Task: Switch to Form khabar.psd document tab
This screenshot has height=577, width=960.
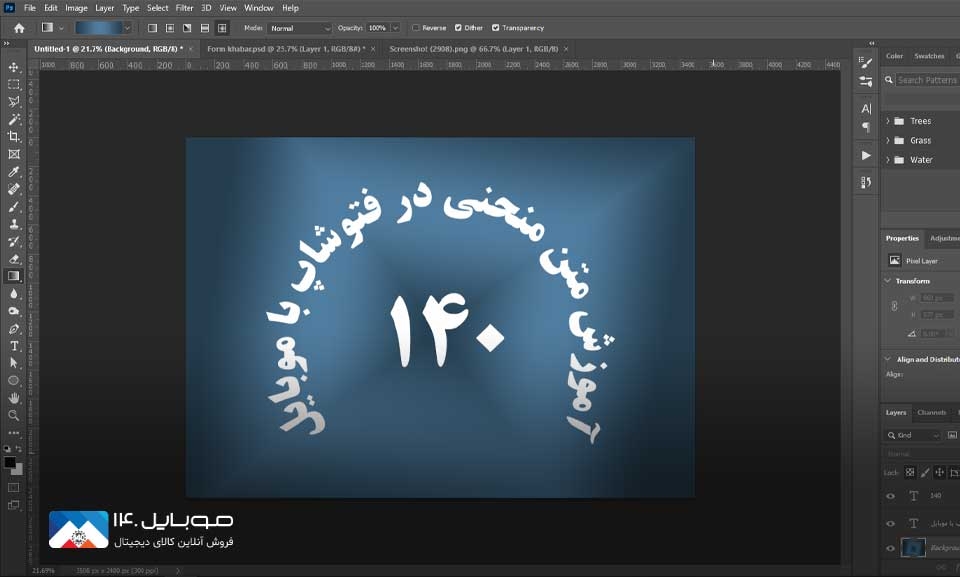Action: point(285,49)
